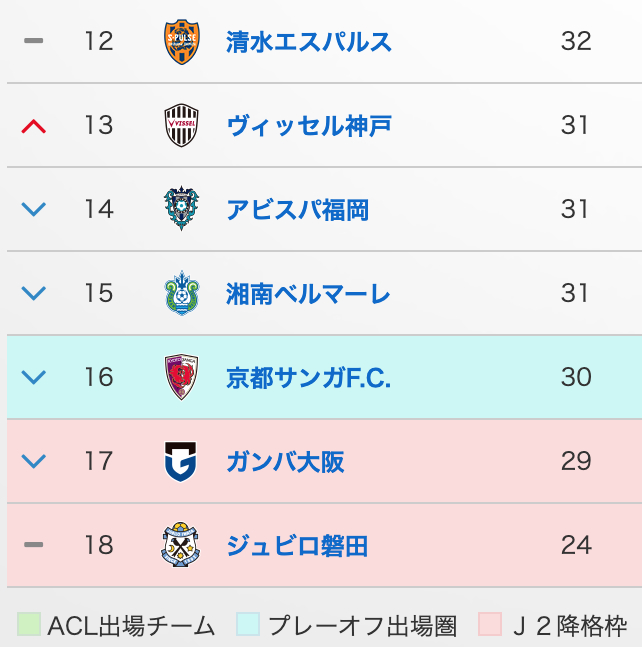The width and height of the screenshot is (642, 647).
Task: Click the down chevron beside rank 14
Action: 34,210
